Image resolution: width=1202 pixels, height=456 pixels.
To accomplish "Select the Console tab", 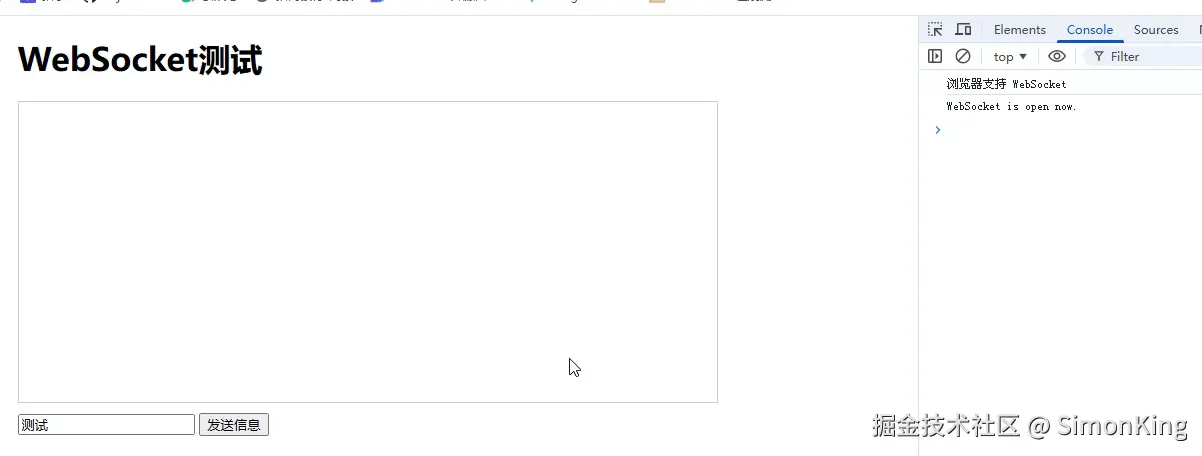I will click(x=1090, y=30).
